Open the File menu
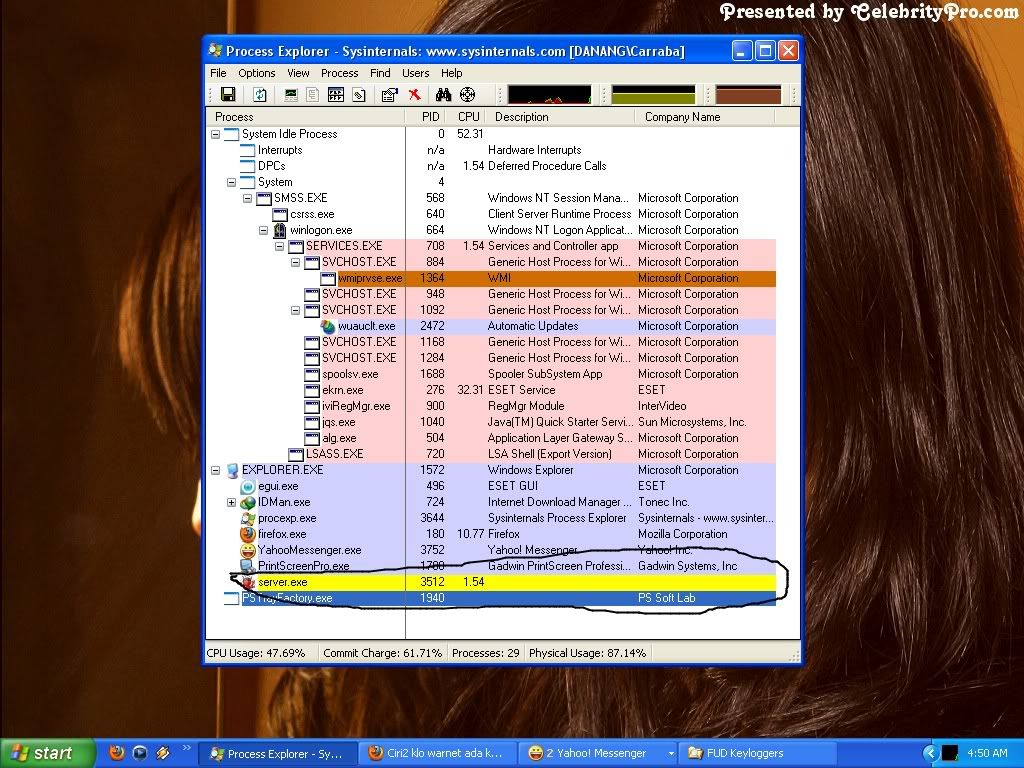Image resolution: width=1024 pixels, height=768 pixels. tap(218, 73)
